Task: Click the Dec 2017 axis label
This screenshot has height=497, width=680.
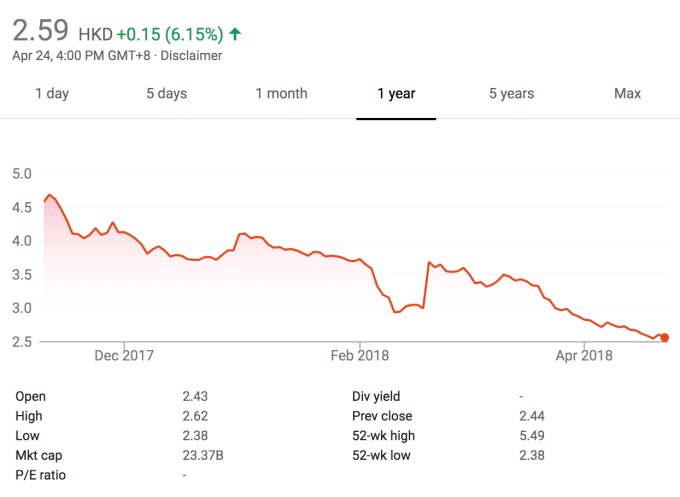Action: pos(125,355)
